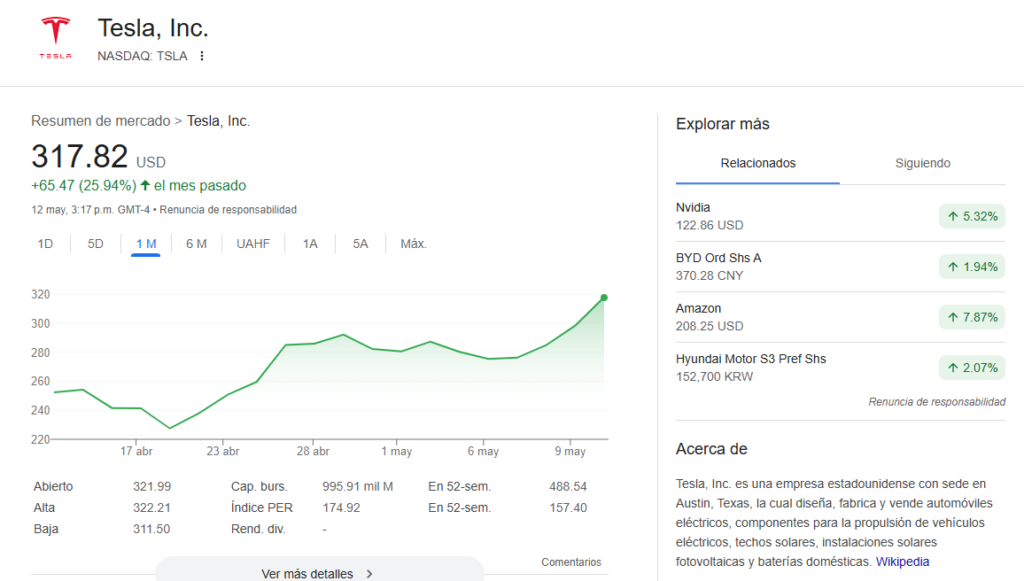Viewport: 1024px width, 581px height.
Task: Open the Wikipedia link in Acerca de
Action: click(x=902, y=561)
